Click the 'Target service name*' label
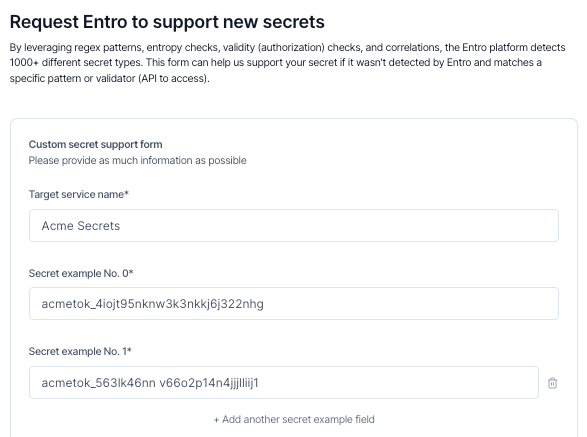 click(x=79, y=194)
